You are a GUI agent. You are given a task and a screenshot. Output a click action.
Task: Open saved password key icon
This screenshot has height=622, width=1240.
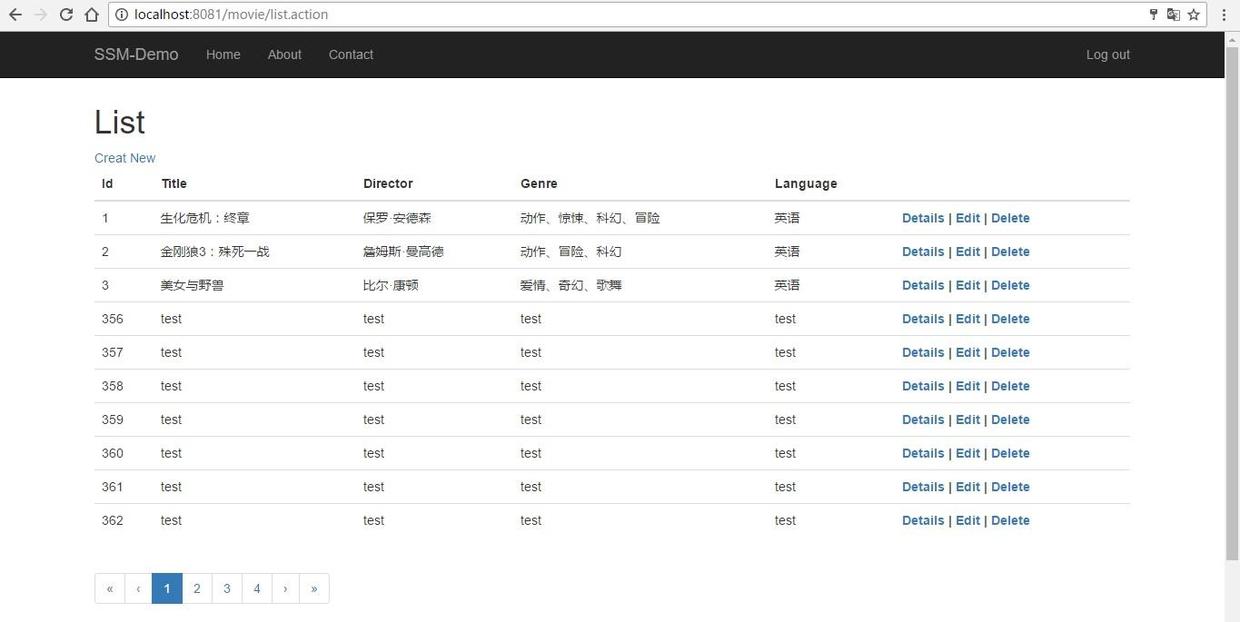coord(1153,15)
